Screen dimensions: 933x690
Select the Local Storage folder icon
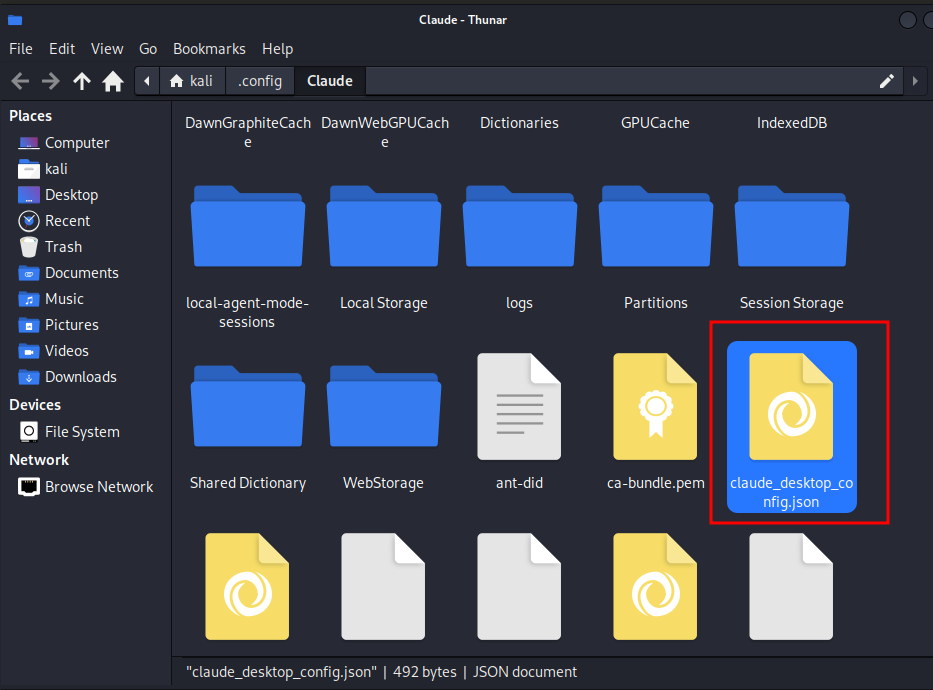point(384,226)
